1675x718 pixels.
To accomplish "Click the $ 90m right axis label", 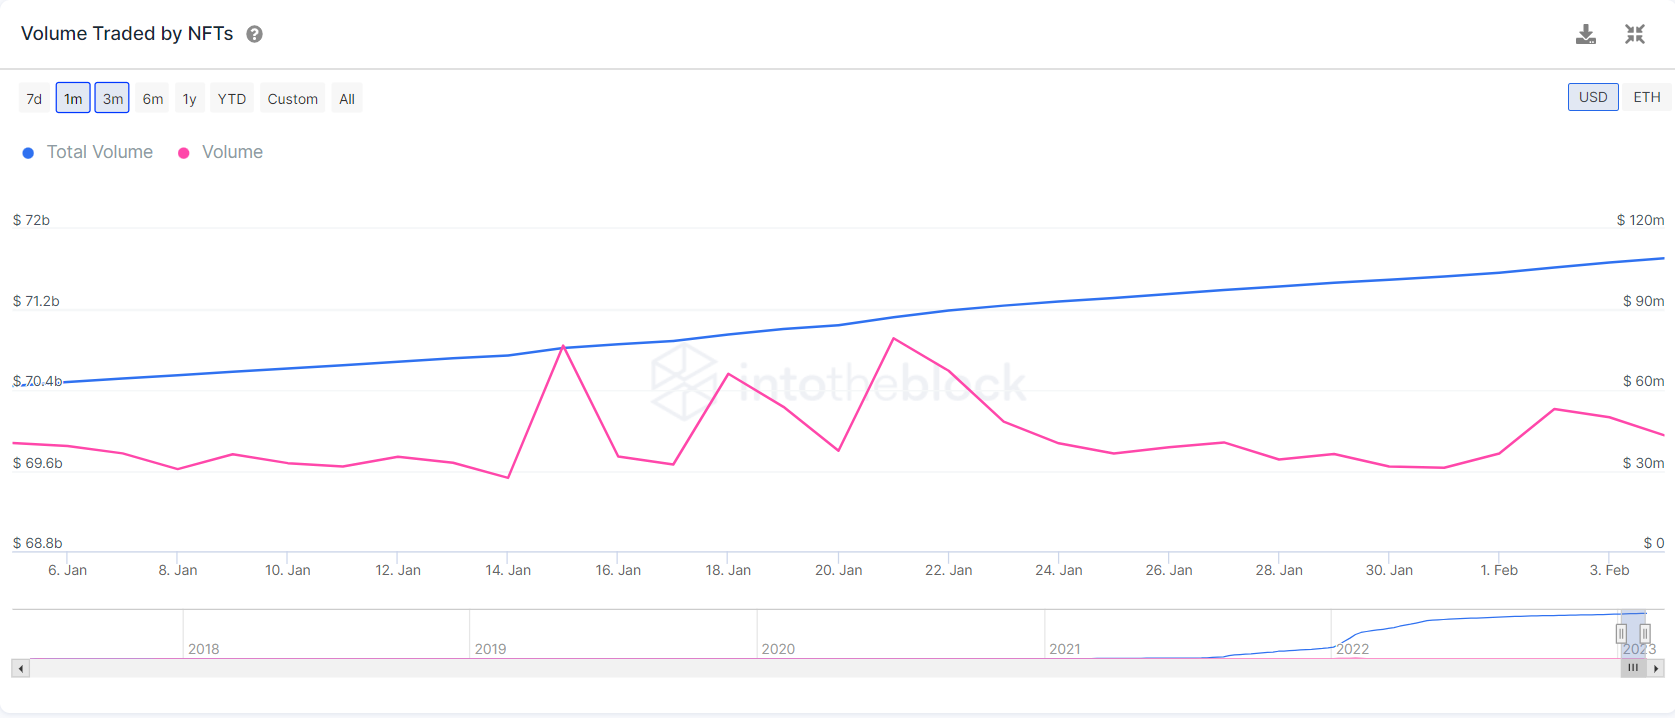I will coord(1644,301).
